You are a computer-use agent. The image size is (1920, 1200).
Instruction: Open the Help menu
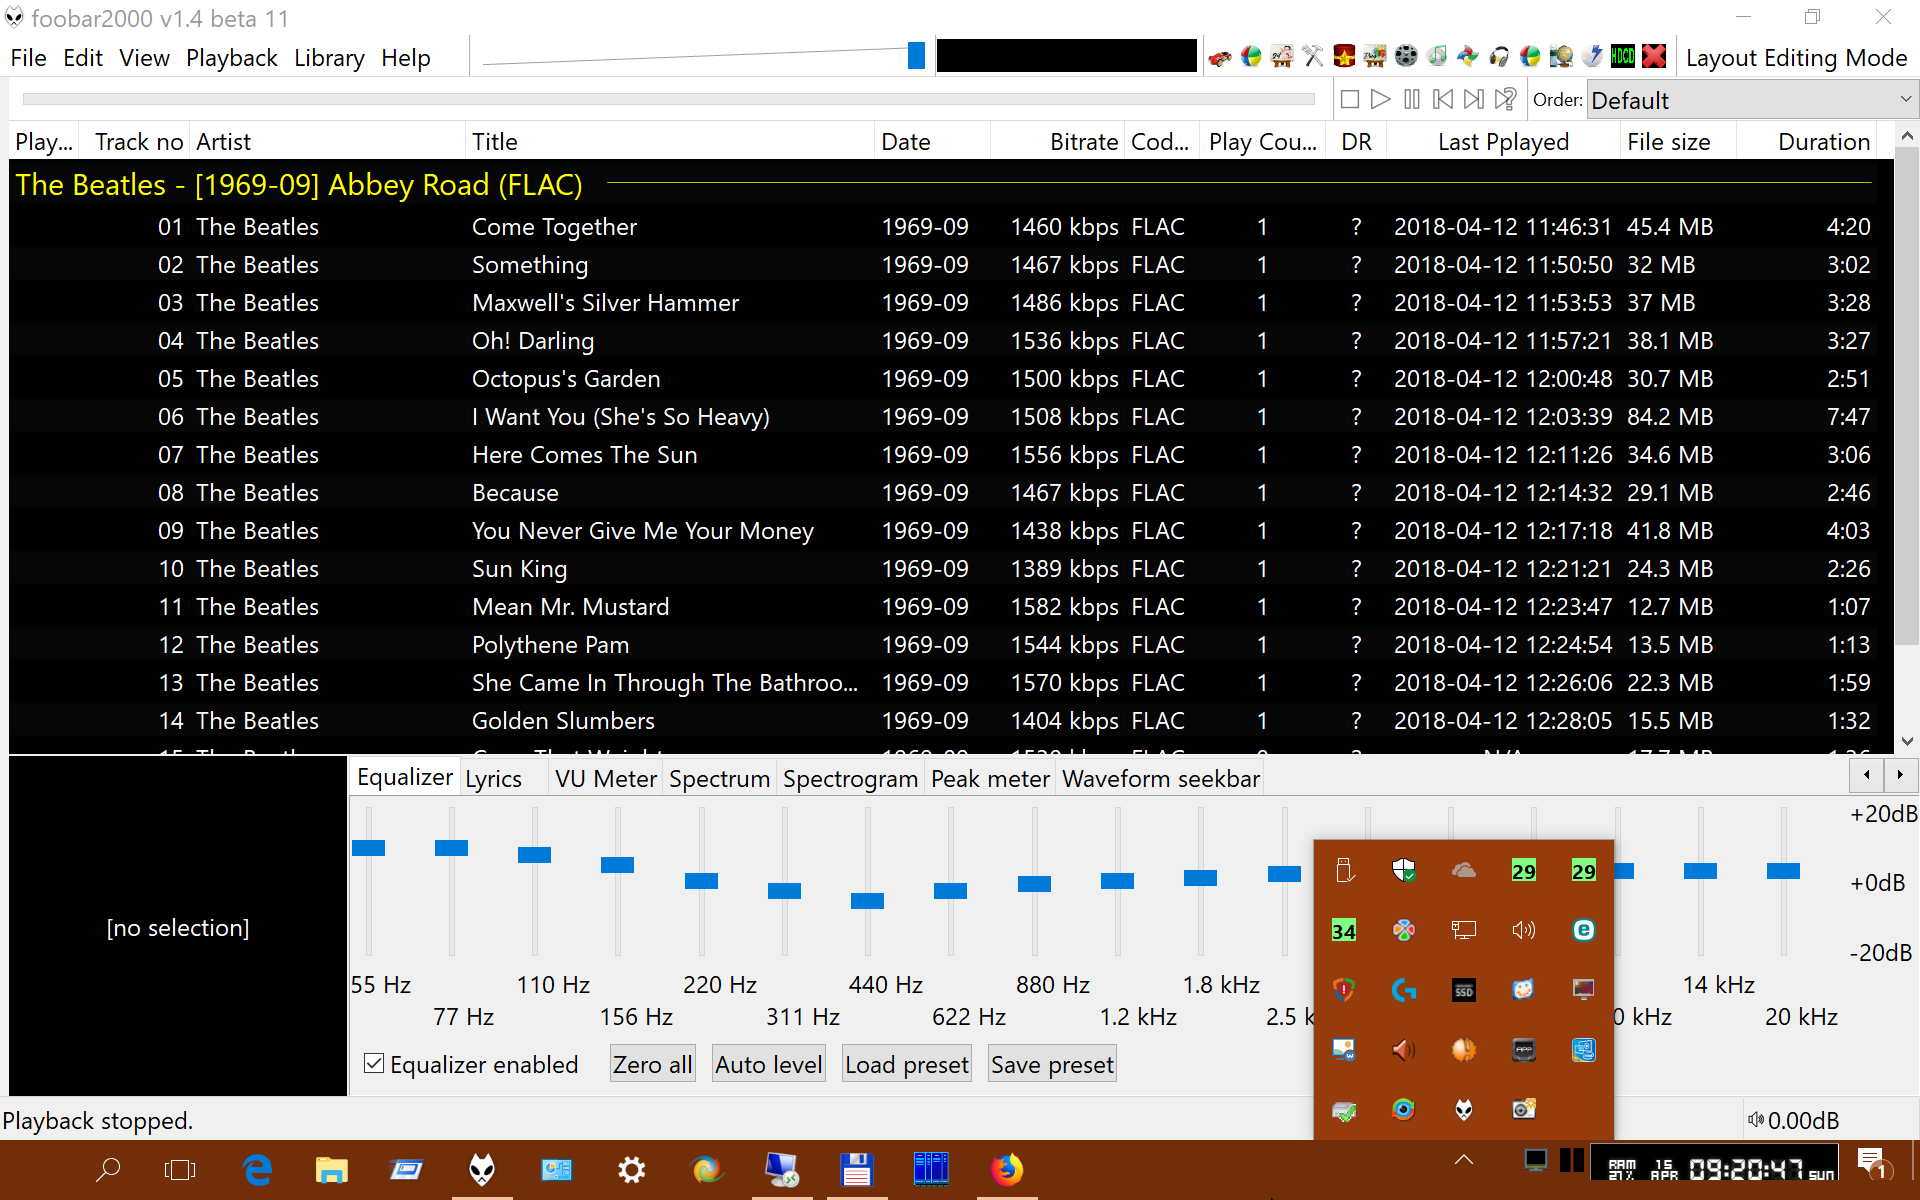[x=405, y=58]
